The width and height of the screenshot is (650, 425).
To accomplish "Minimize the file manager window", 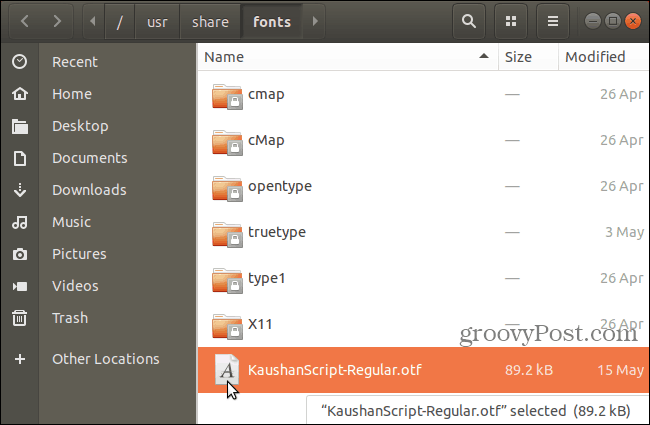I will pyautogui.click(x=593, y=21).
